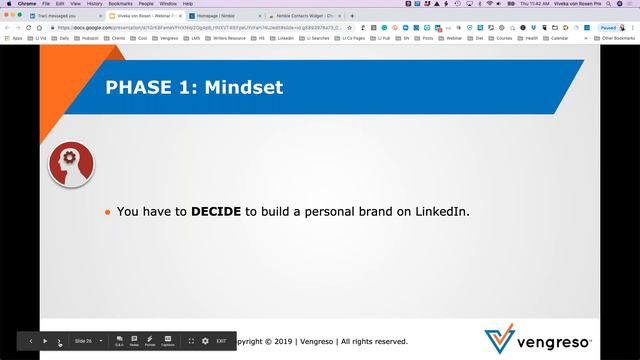The width and height of the screenshot is (640, 360).
Task: Open the File menu
Action: [46, 4]
